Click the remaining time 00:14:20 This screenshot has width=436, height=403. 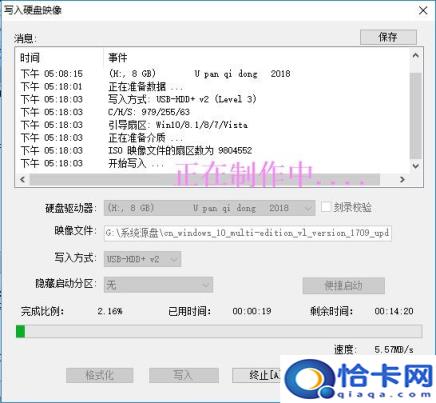(394, 311)
